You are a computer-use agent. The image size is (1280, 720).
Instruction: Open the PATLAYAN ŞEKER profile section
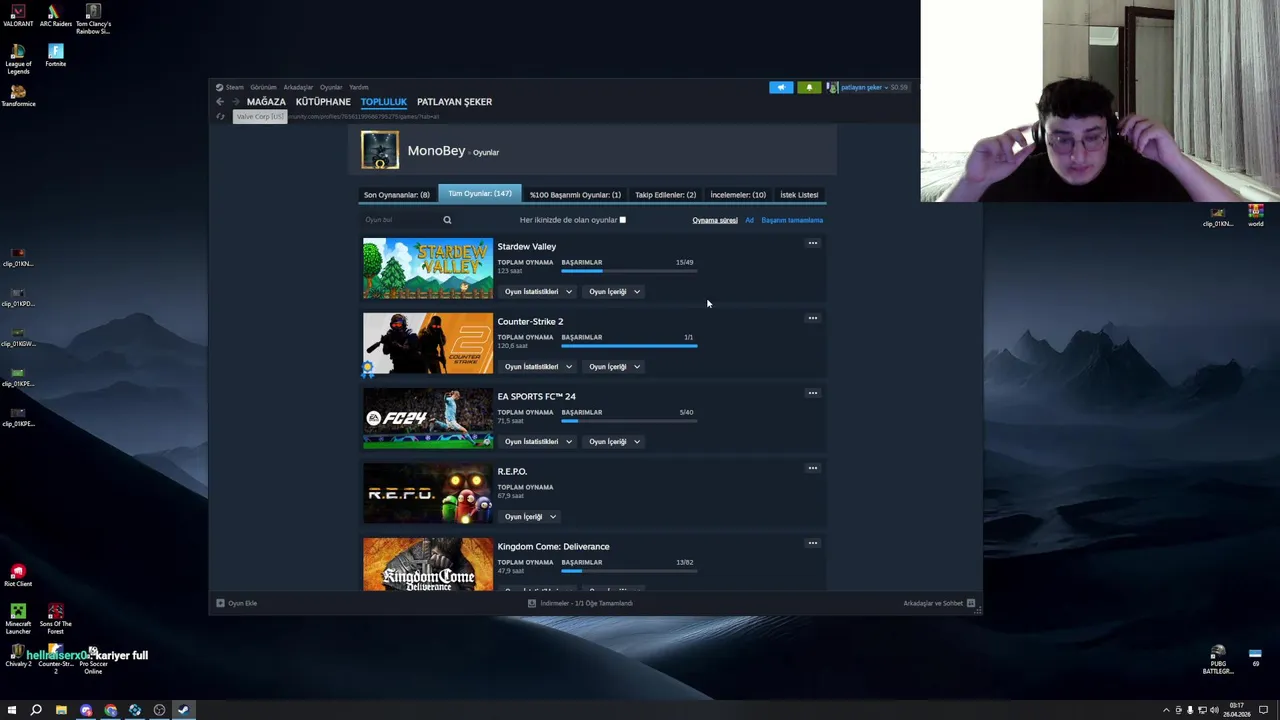tap(454, 102)
